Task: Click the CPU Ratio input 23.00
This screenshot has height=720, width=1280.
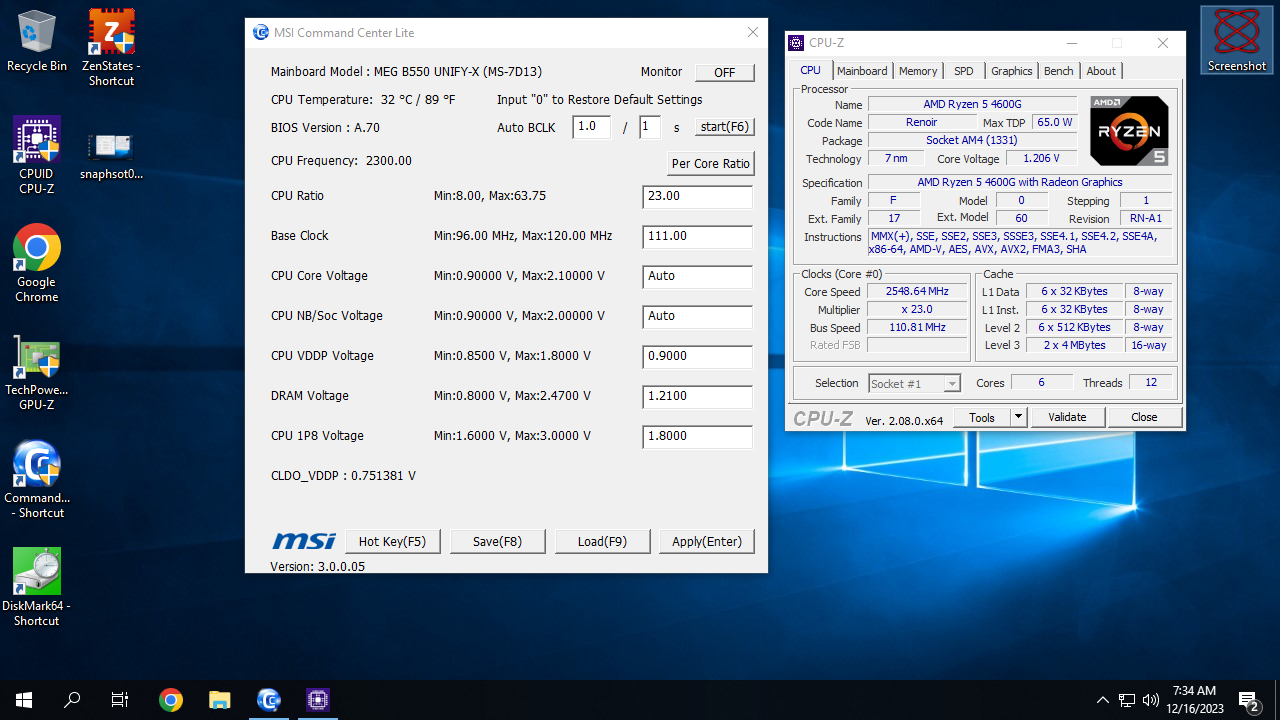Action: click(697, 197)
